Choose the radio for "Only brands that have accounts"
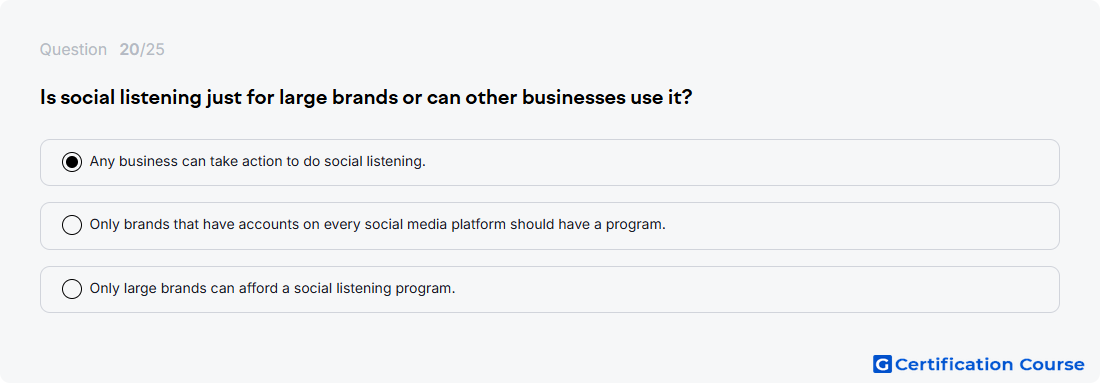This screenshot has width=1100, height=383. [x=72, y=225]
